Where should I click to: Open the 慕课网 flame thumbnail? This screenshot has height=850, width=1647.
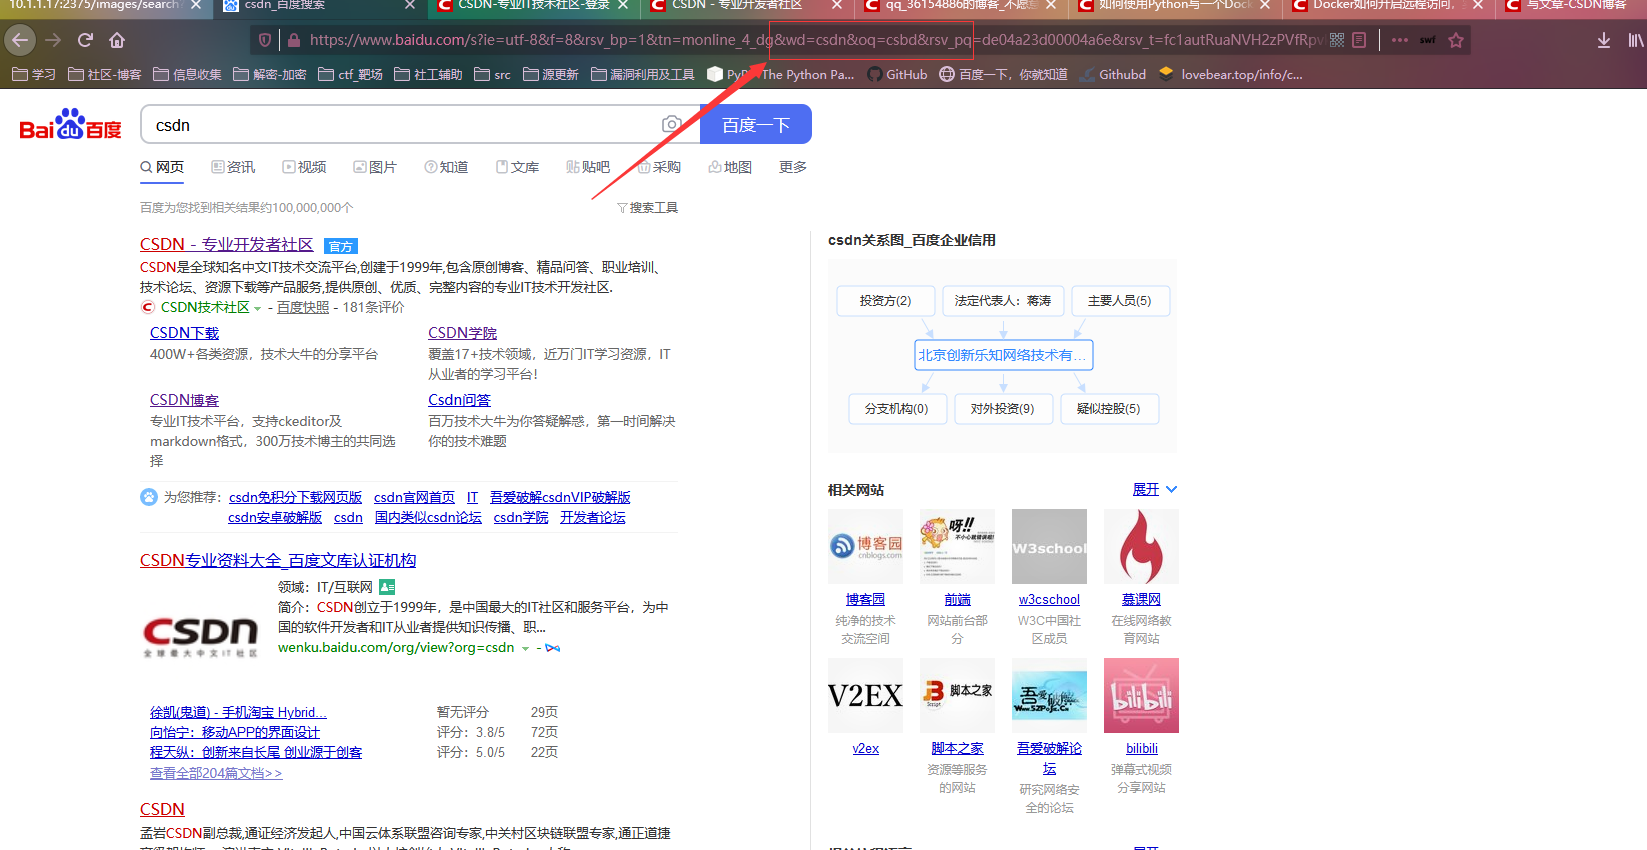1141,546
